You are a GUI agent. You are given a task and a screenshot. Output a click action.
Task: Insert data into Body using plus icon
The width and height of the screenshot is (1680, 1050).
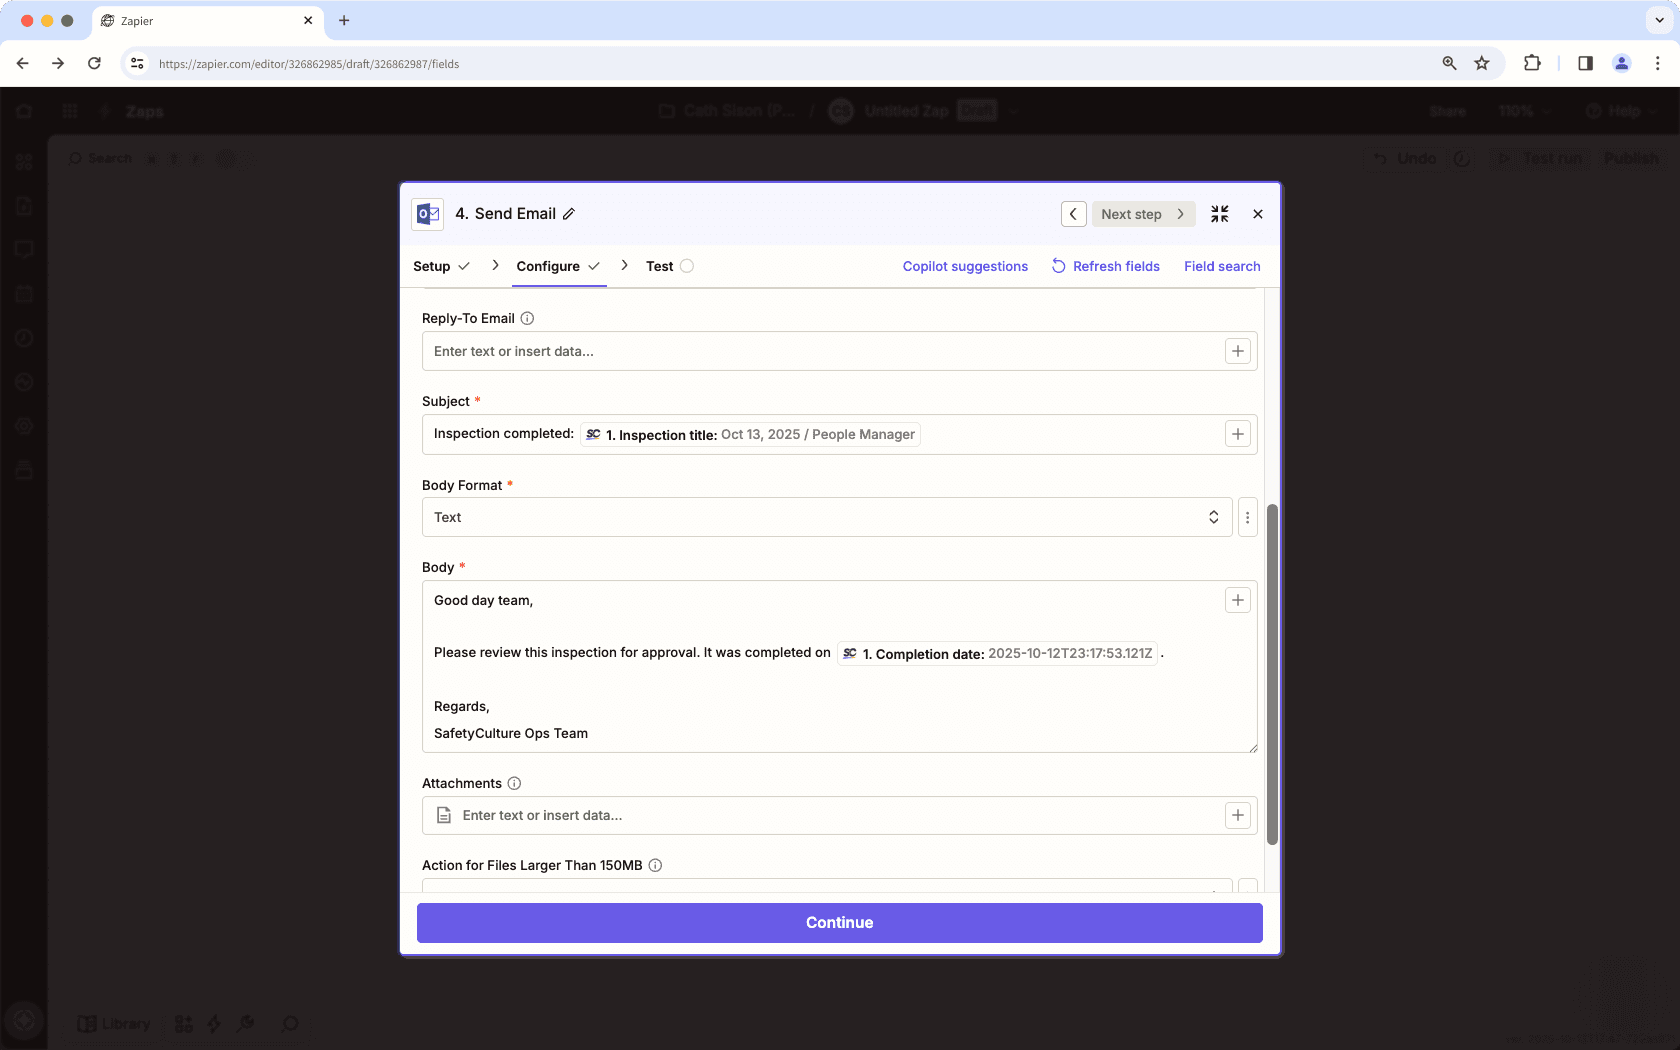pyautogui.click(x=1237, y=600)
